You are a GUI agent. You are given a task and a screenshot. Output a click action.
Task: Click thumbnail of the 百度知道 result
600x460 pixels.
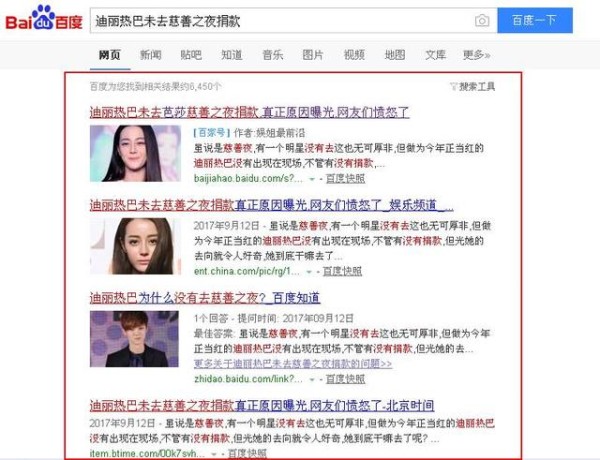tap(134, 339)
